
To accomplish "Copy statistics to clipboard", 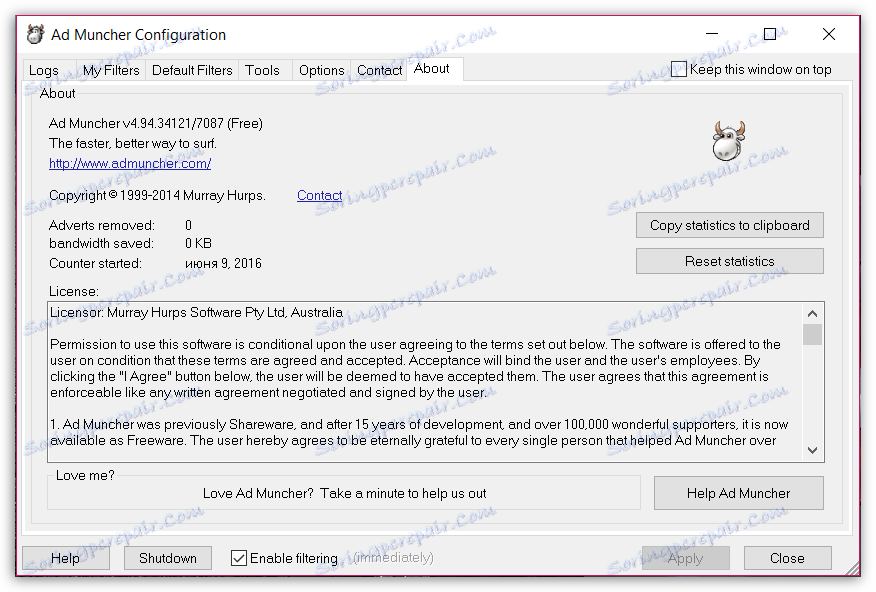I will [730, 225].
